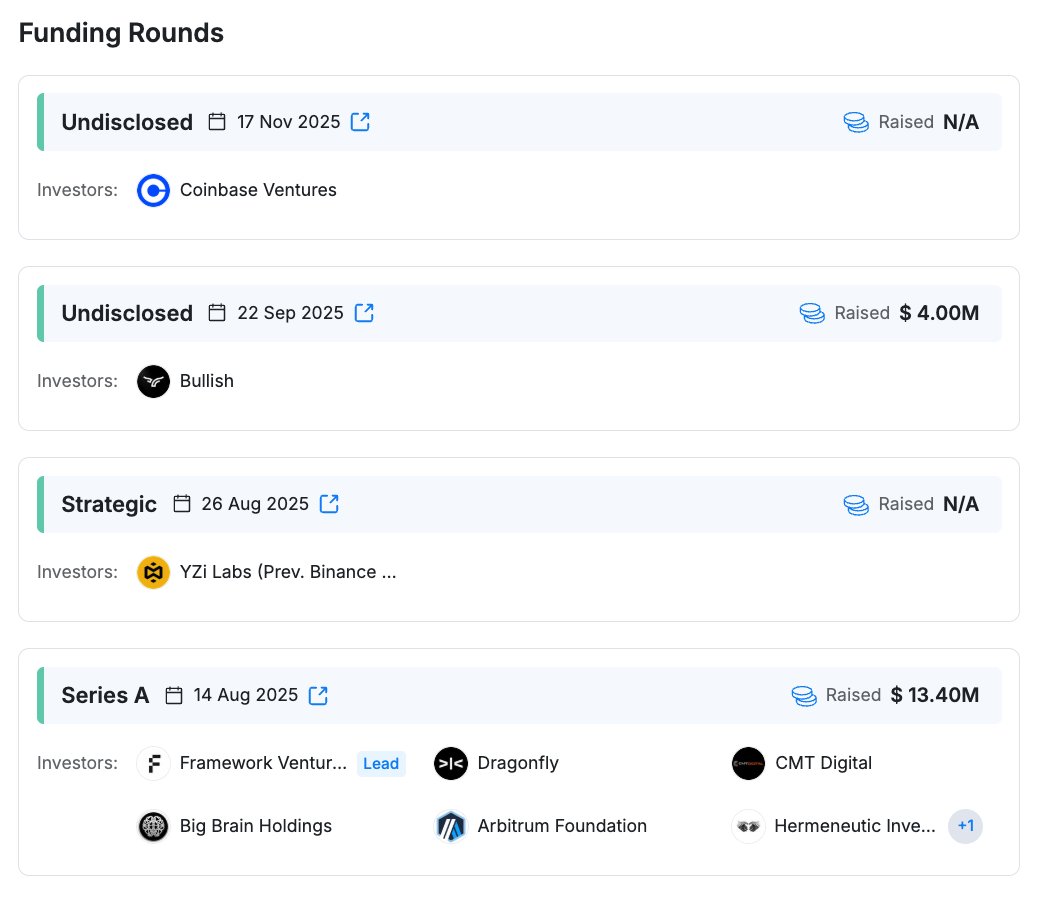The height and width of the screenshot is (900, 1049).
Task: Select the 17 Nov 2025 date text
Action: tap(288, 122)
